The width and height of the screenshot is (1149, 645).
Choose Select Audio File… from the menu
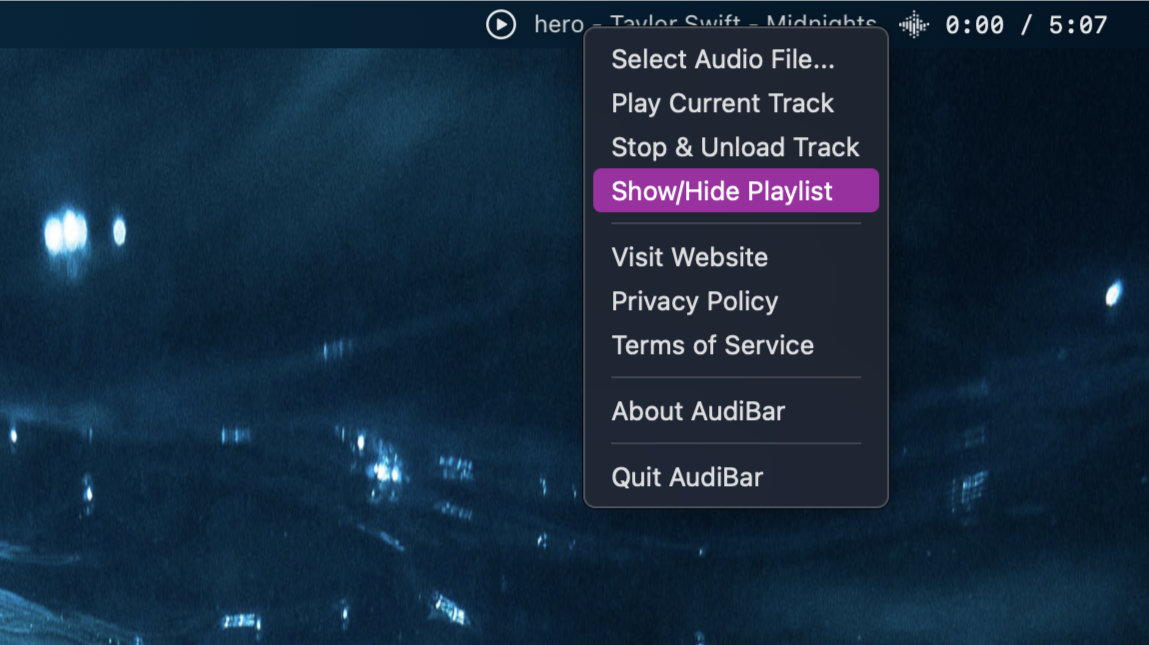[x=722, y=59]
